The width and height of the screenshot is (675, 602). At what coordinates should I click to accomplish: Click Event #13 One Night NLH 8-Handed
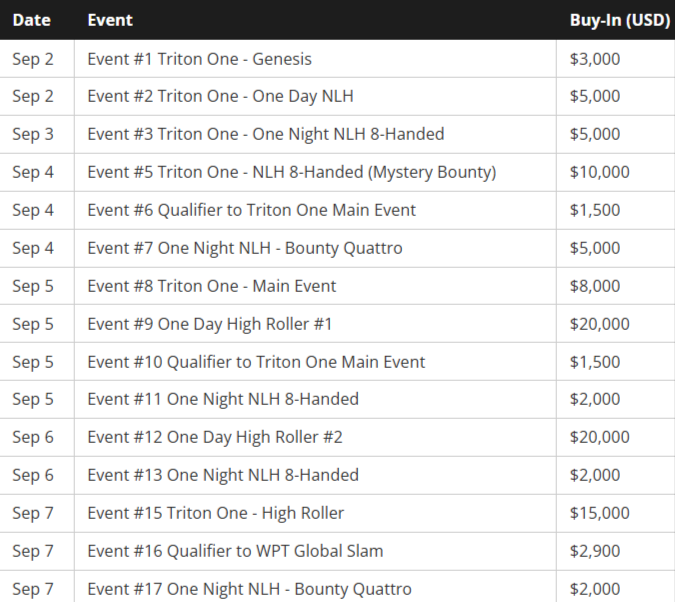click(x=222, y=476)
